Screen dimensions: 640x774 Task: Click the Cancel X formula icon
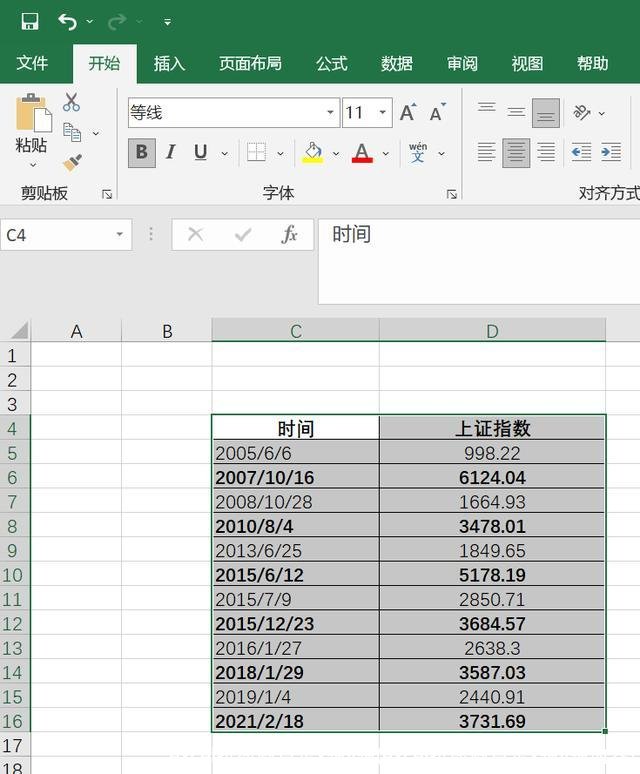(x=195, y=234)
